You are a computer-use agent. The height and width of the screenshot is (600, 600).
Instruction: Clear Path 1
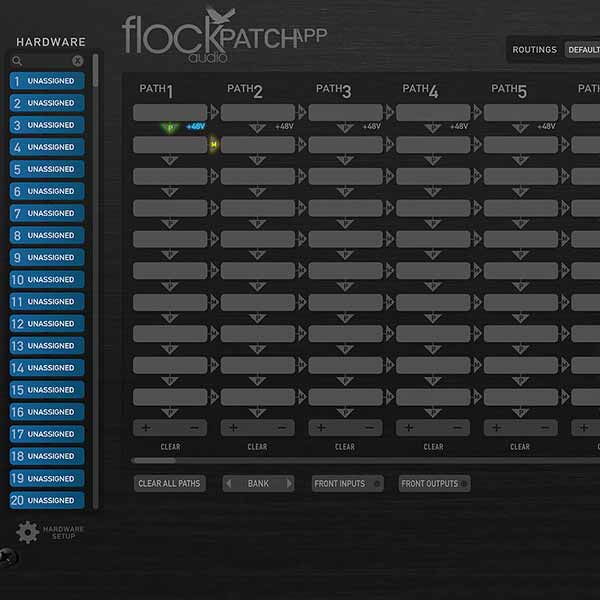point(170,447)
